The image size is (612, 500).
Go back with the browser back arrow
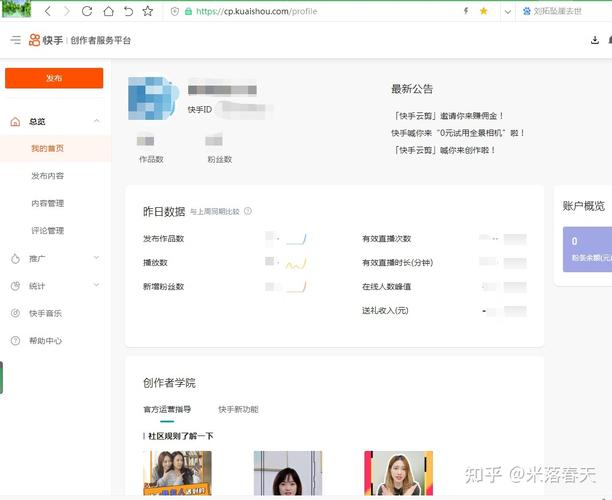[48, 11]
